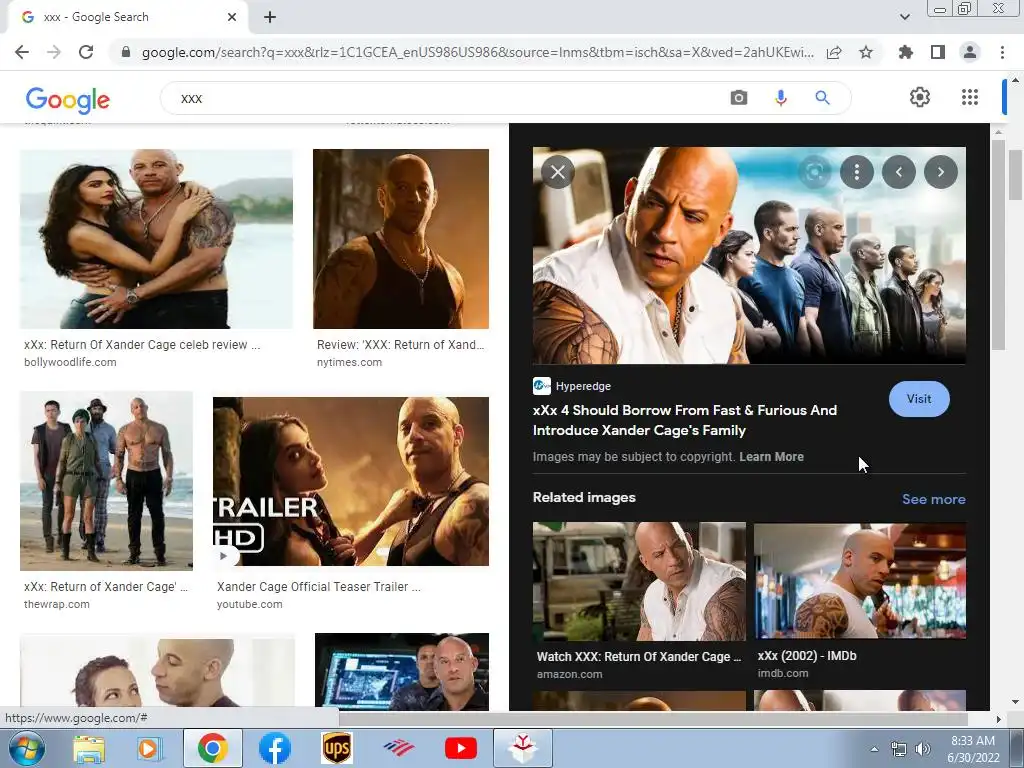The width and height of the screenshot is (1024, 768).
Task: Open Facebook from the taskbar
Action: (x=275, y=748)
